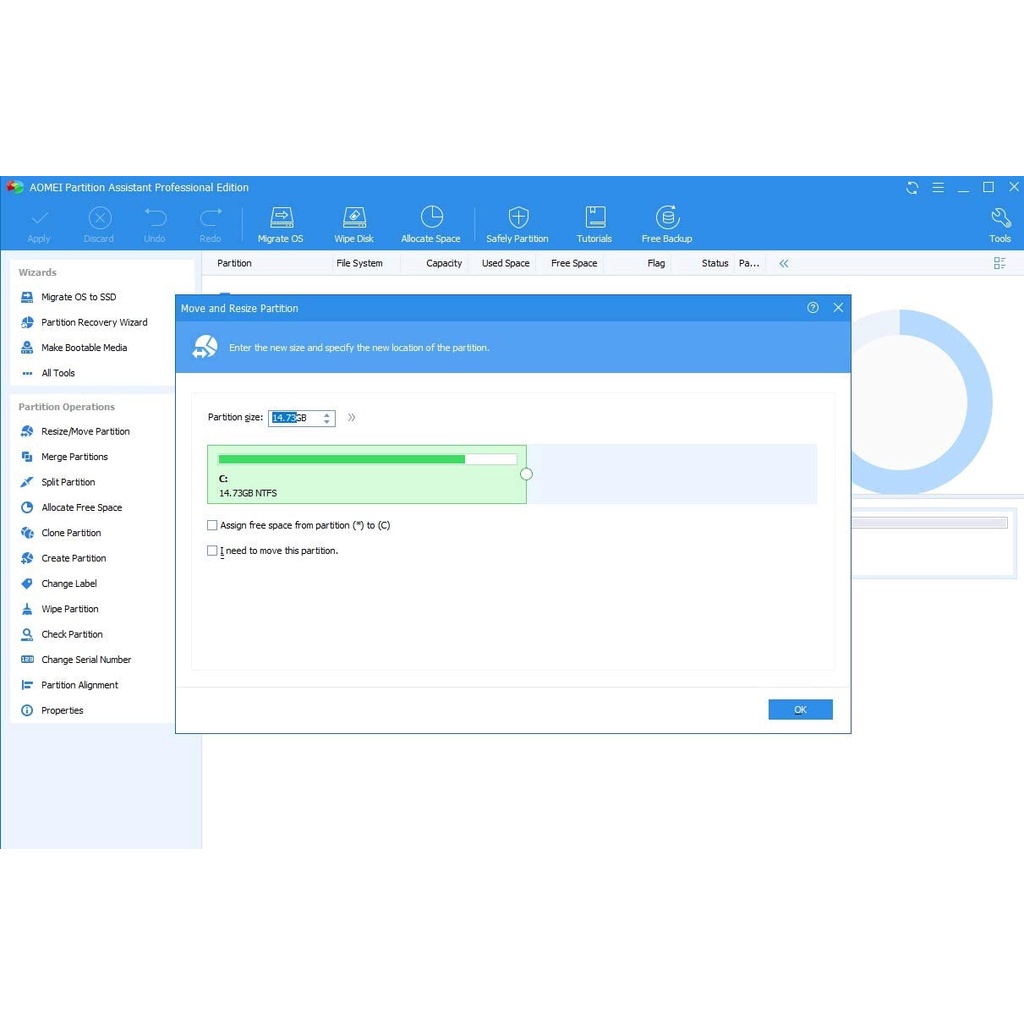Open the hamburger menu in the title bar

click(x=938, y=188)
